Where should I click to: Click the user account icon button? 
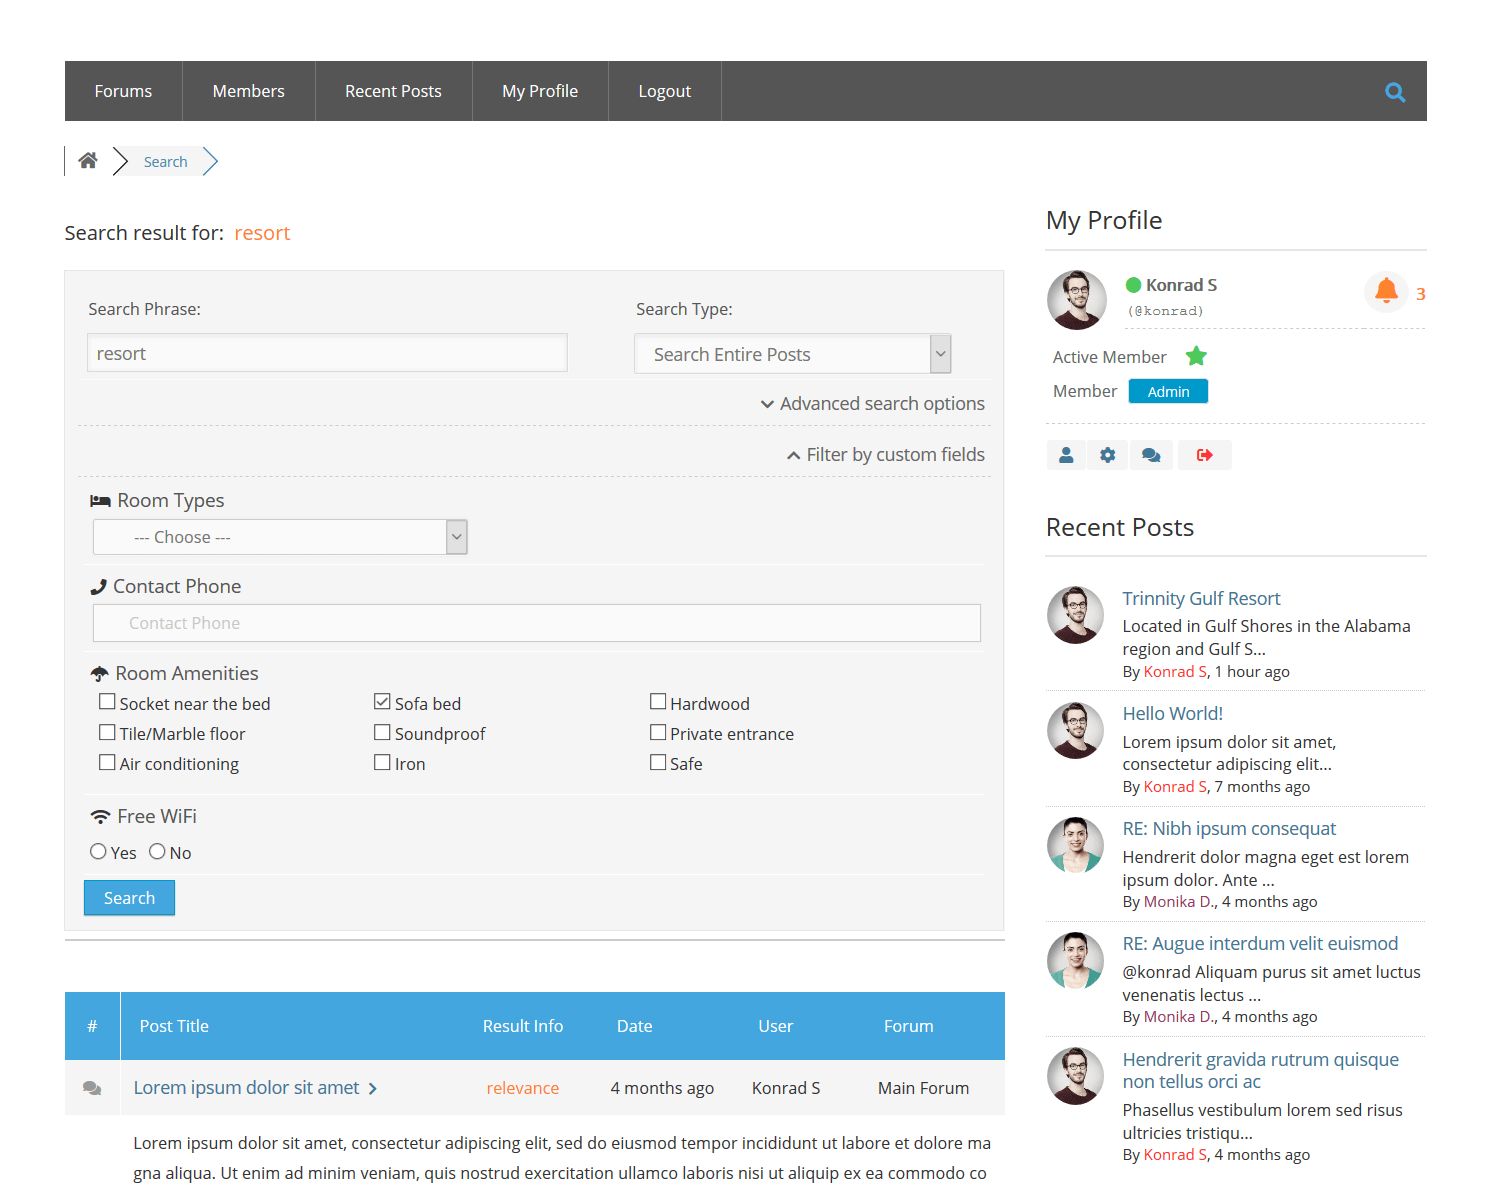point(1066,455)
